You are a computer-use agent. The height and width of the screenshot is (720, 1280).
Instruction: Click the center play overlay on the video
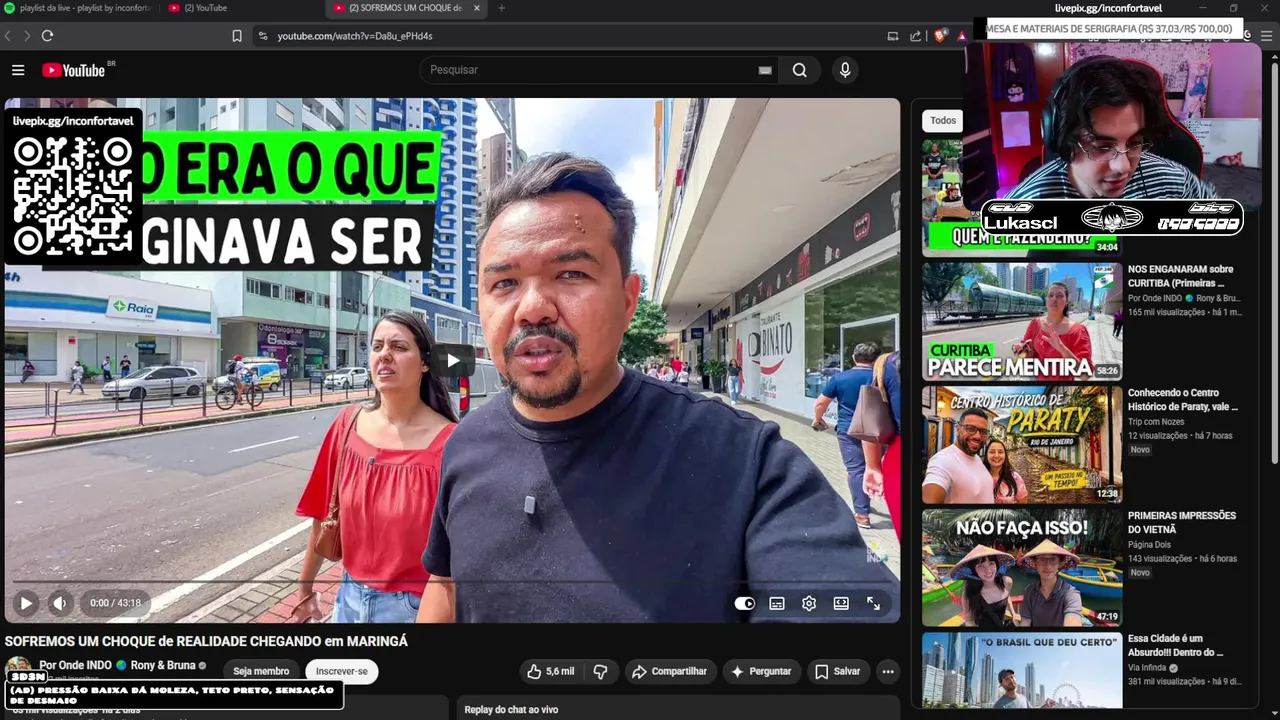(453, 360)
